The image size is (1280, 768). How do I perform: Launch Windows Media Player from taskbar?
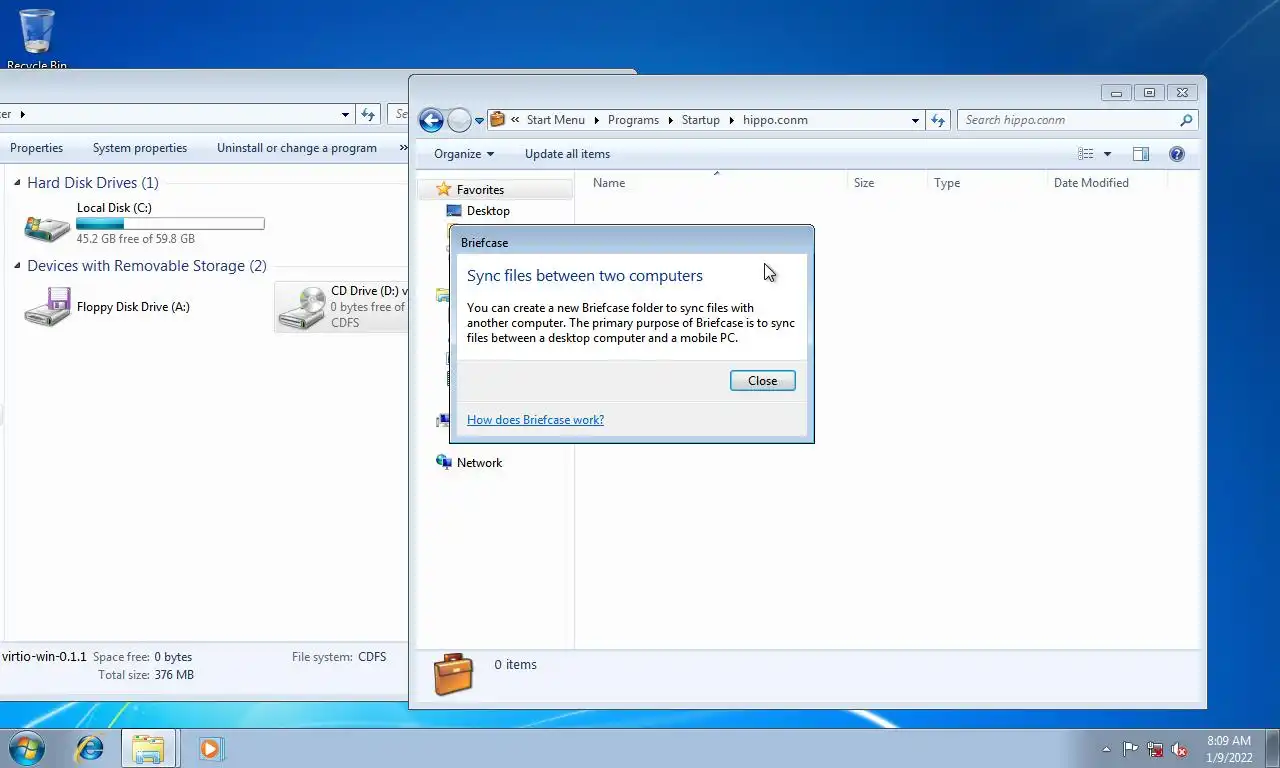point(211,748)
